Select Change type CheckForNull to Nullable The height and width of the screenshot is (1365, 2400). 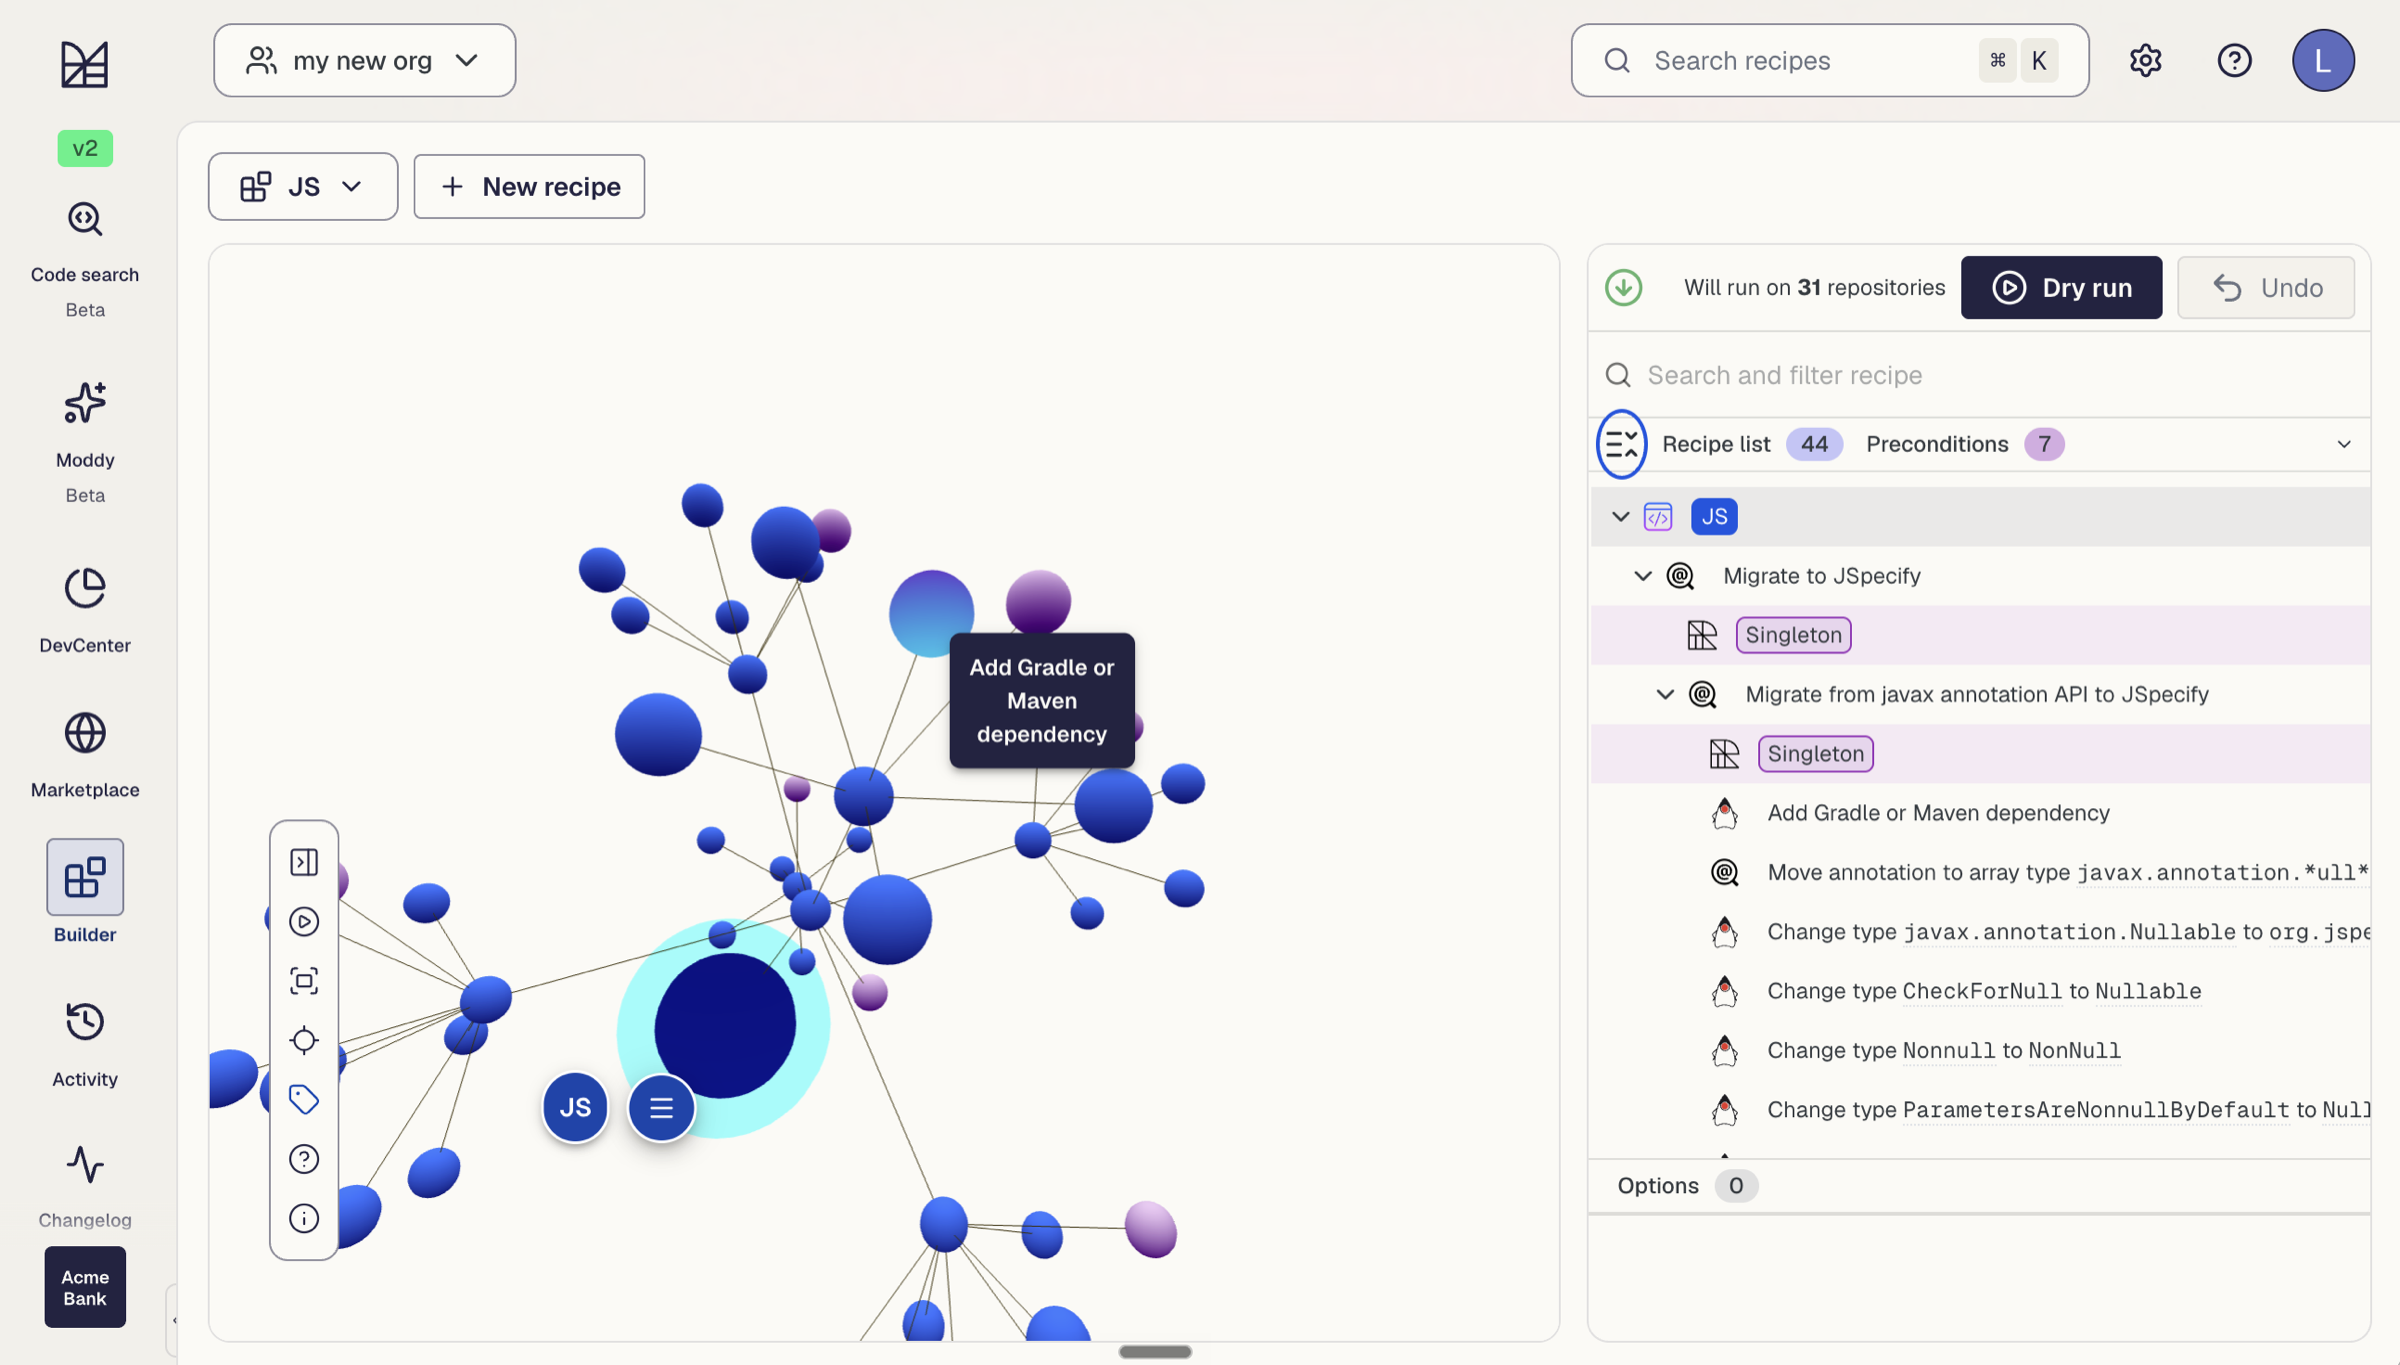pyautogui.click(x=1980, y=991)
